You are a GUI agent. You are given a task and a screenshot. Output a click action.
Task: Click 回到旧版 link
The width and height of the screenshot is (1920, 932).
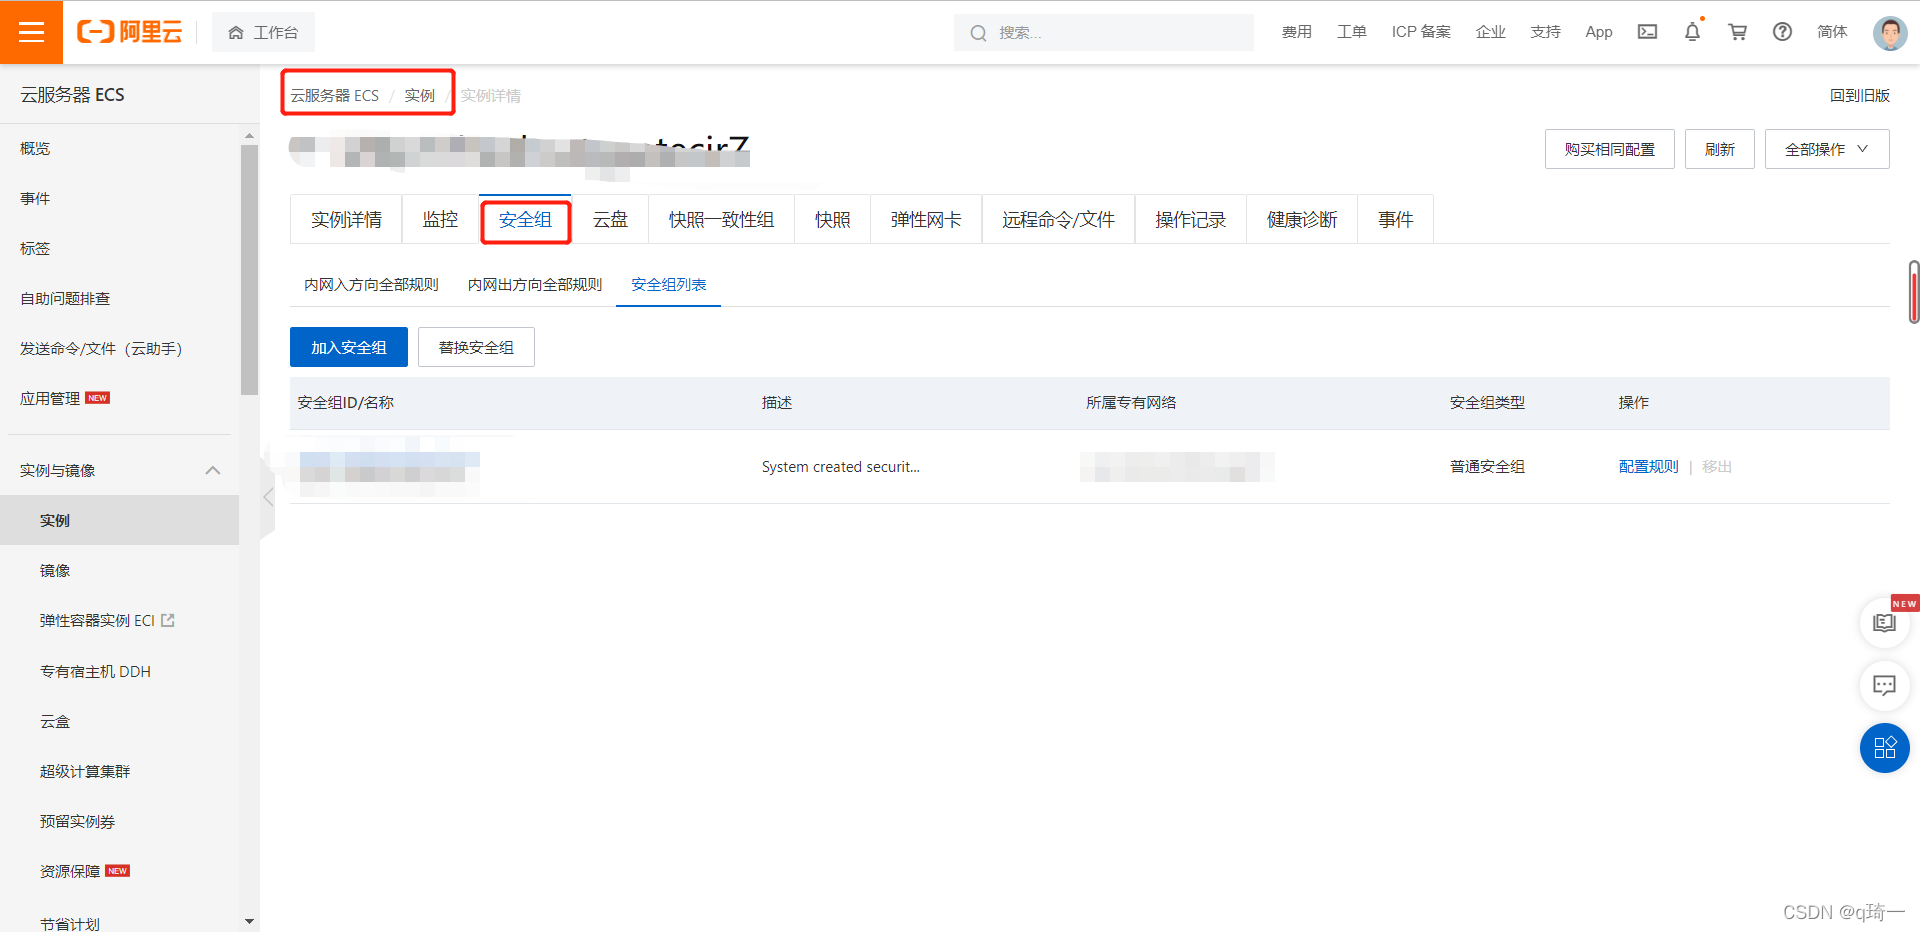1859,95
